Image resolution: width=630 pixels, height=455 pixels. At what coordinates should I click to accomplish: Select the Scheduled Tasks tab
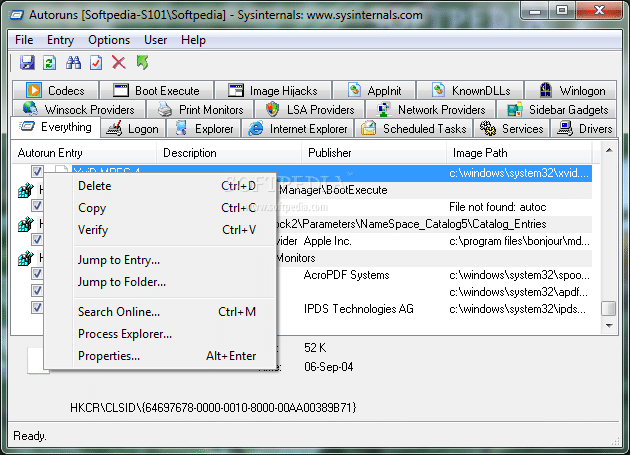pyautogui.click(x=414, y=129)
